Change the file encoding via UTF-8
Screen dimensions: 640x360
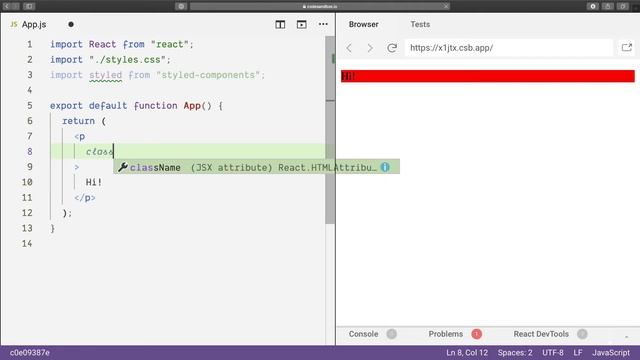[x=553, y=353]
